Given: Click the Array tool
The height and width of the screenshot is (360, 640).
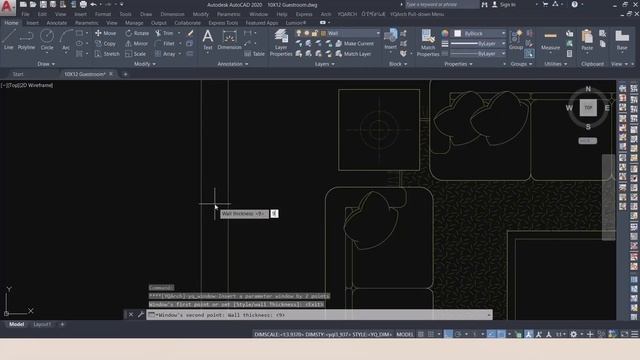Looking at the screenshot, I should (x=165, y=53).
